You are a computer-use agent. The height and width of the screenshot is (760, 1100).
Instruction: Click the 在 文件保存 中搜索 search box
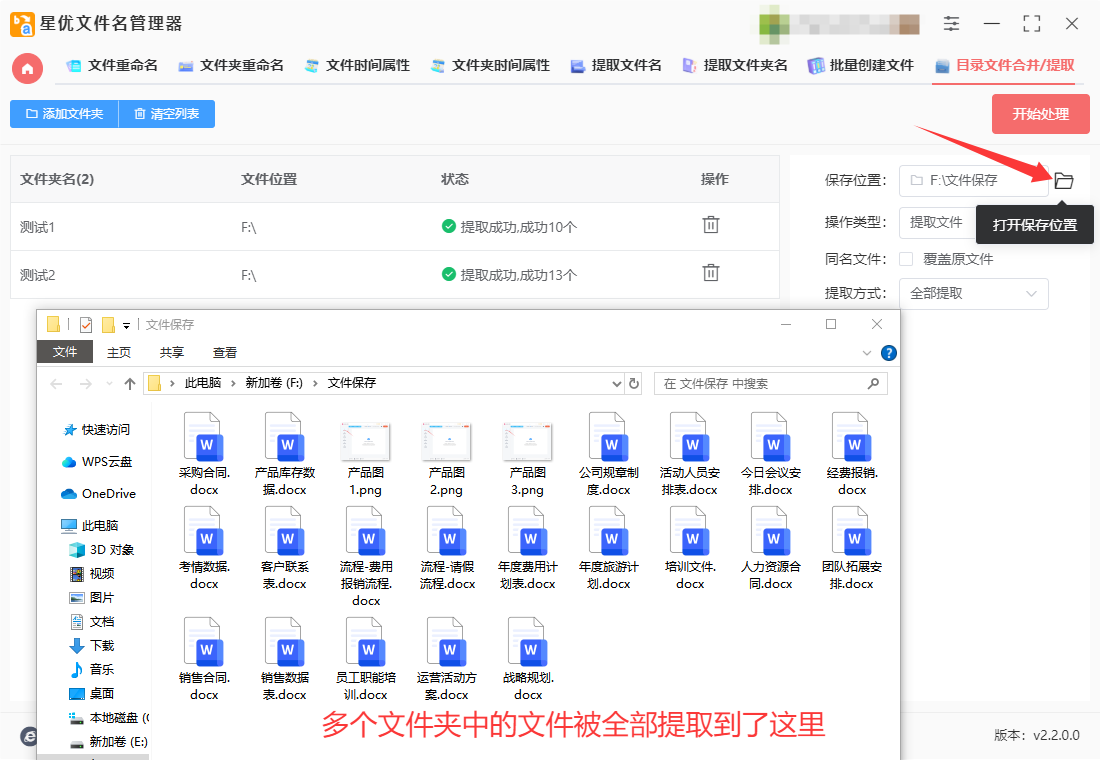pyautogui.click(x=771, y=384)
